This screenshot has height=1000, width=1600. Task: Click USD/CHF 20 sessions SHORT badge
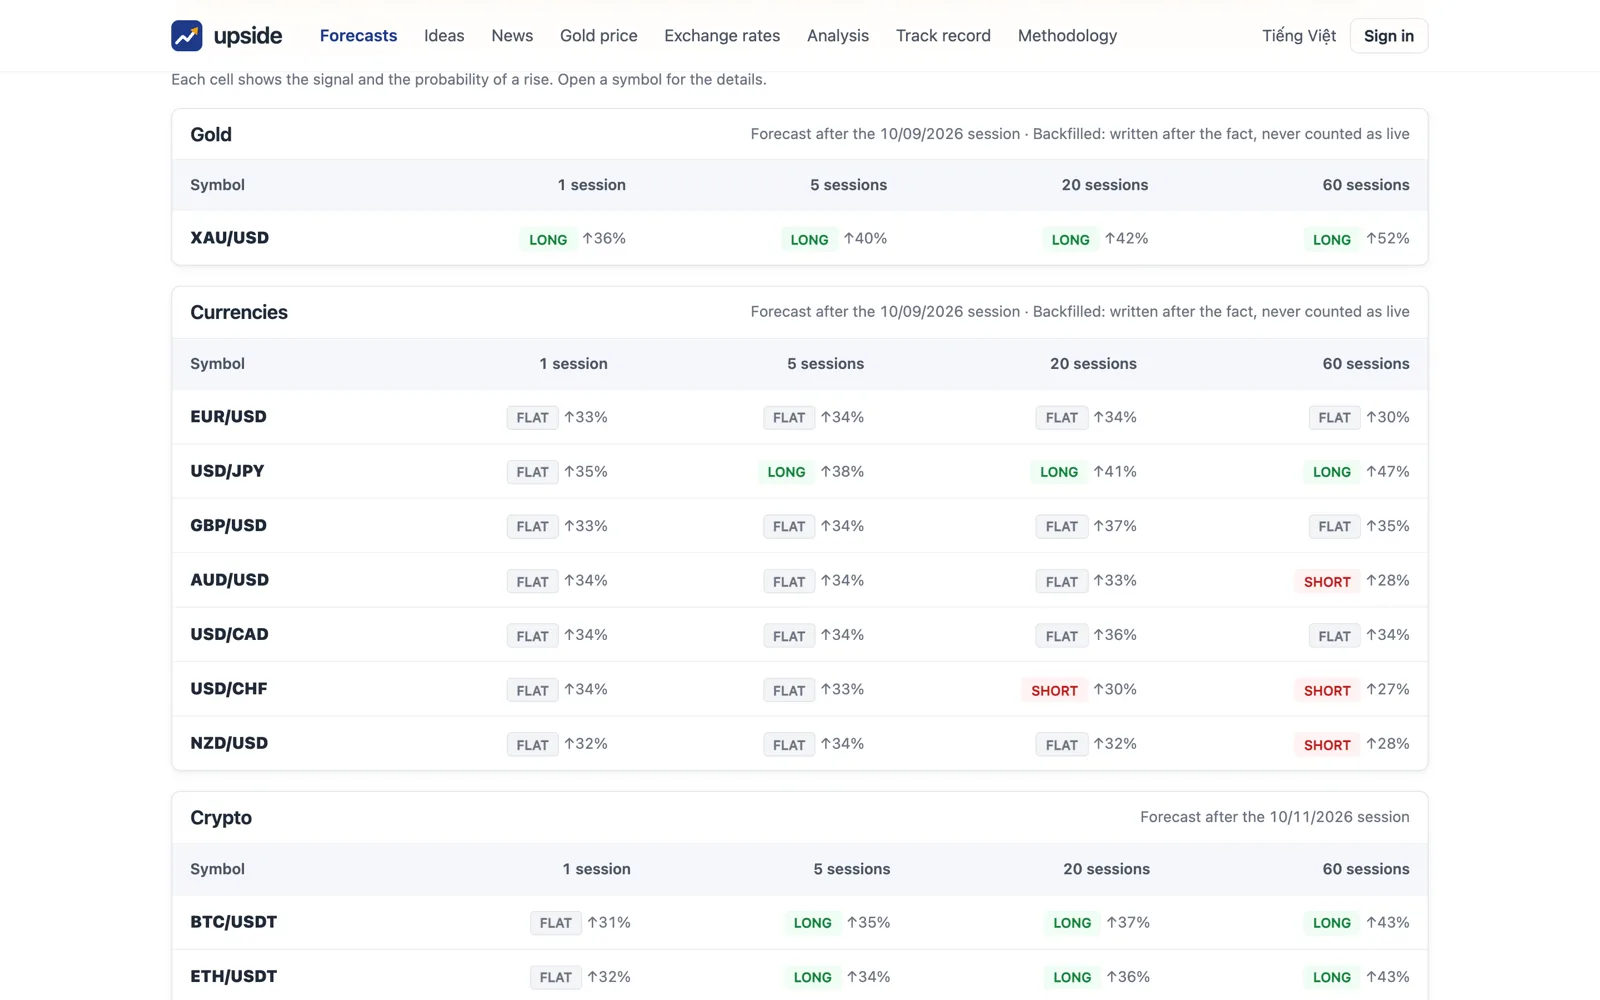tap(1054, 691)
